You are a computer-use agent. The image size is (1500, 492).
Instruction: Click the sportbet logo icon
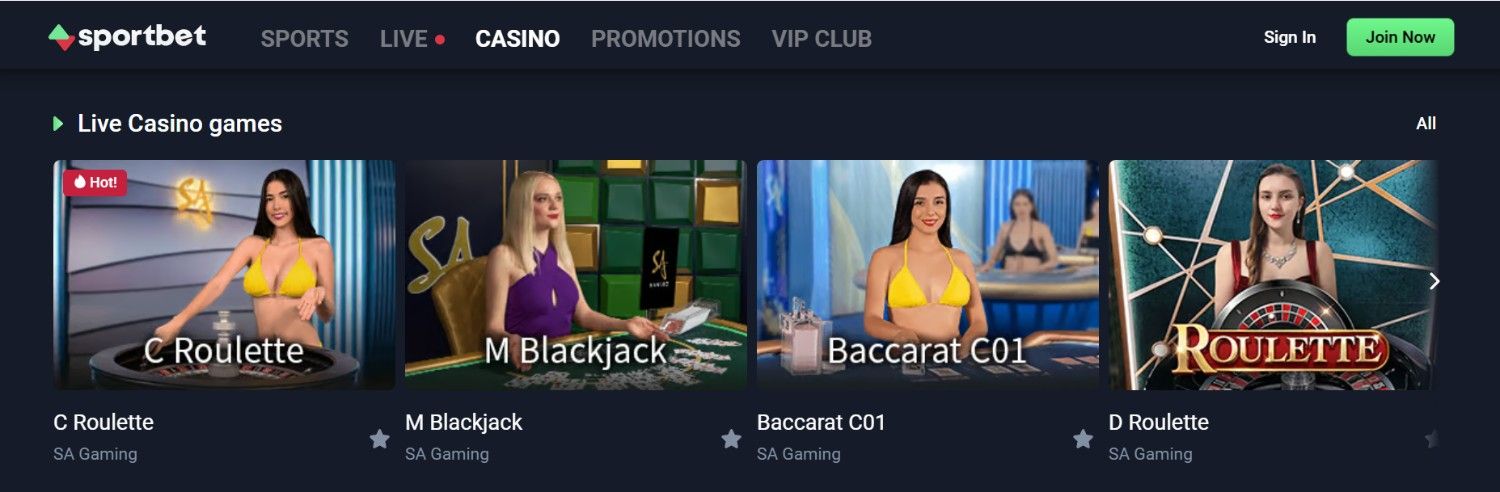coord(62,37)
